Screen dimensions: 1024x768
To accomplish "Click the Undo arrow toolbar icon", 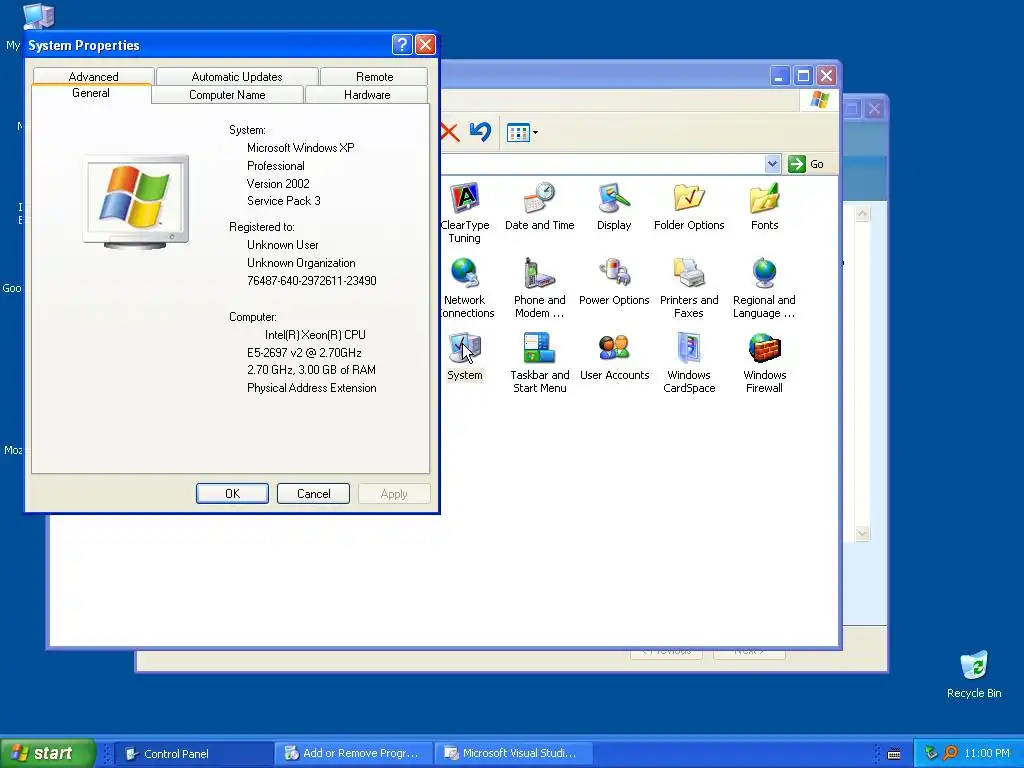I will tap(480, 132).
